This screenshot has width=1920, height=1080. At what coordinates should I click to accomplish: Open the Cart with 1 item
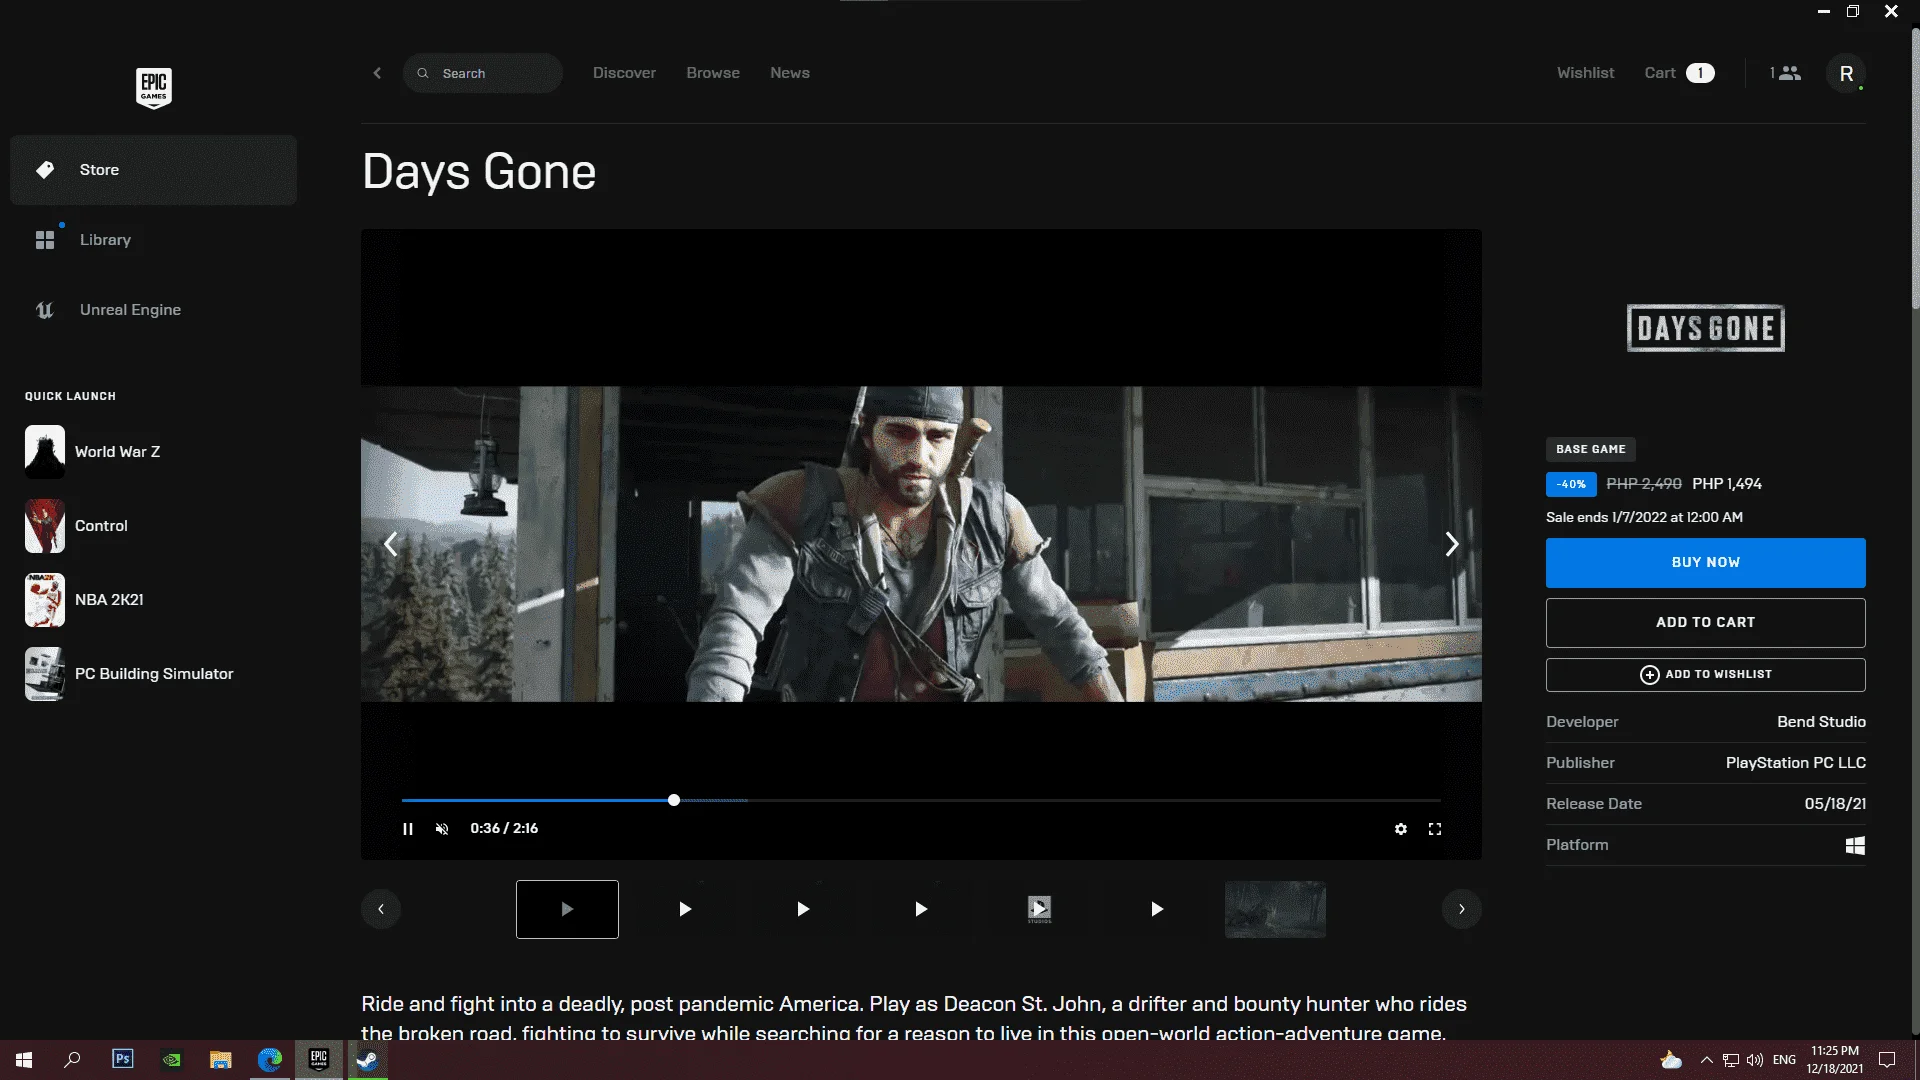pos(1679,73)
